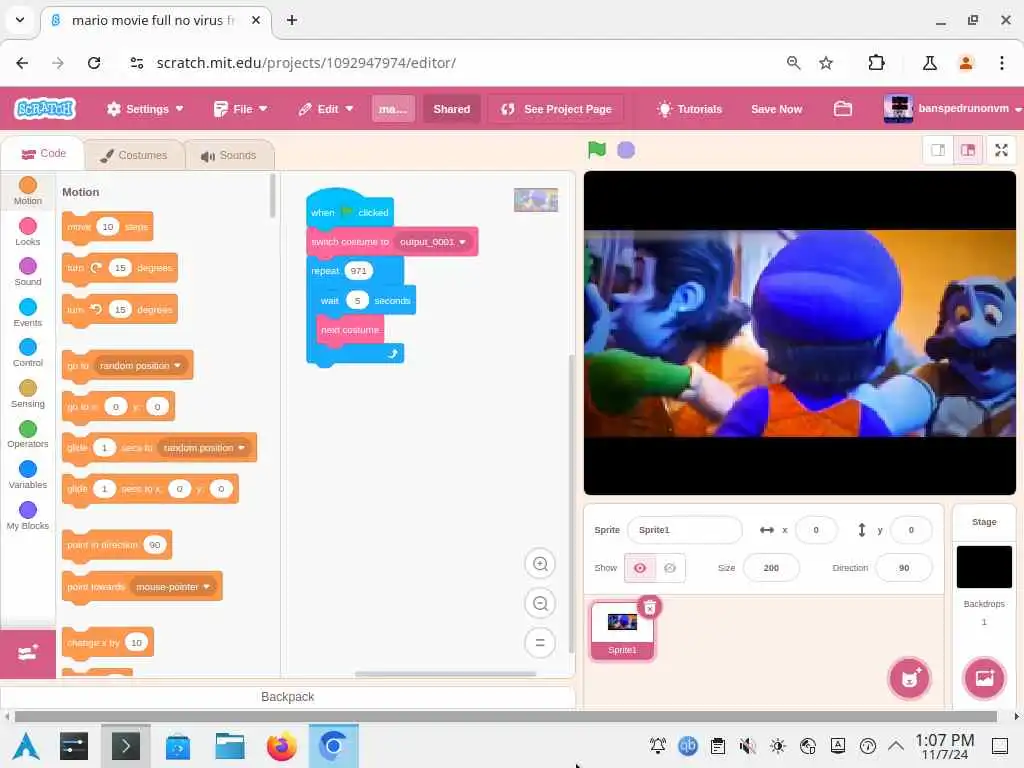Image resolution: width=1024 pixels, height=768 pixels.
Task: Show the sprite with eye icon
Action: [x=640, y=568]
